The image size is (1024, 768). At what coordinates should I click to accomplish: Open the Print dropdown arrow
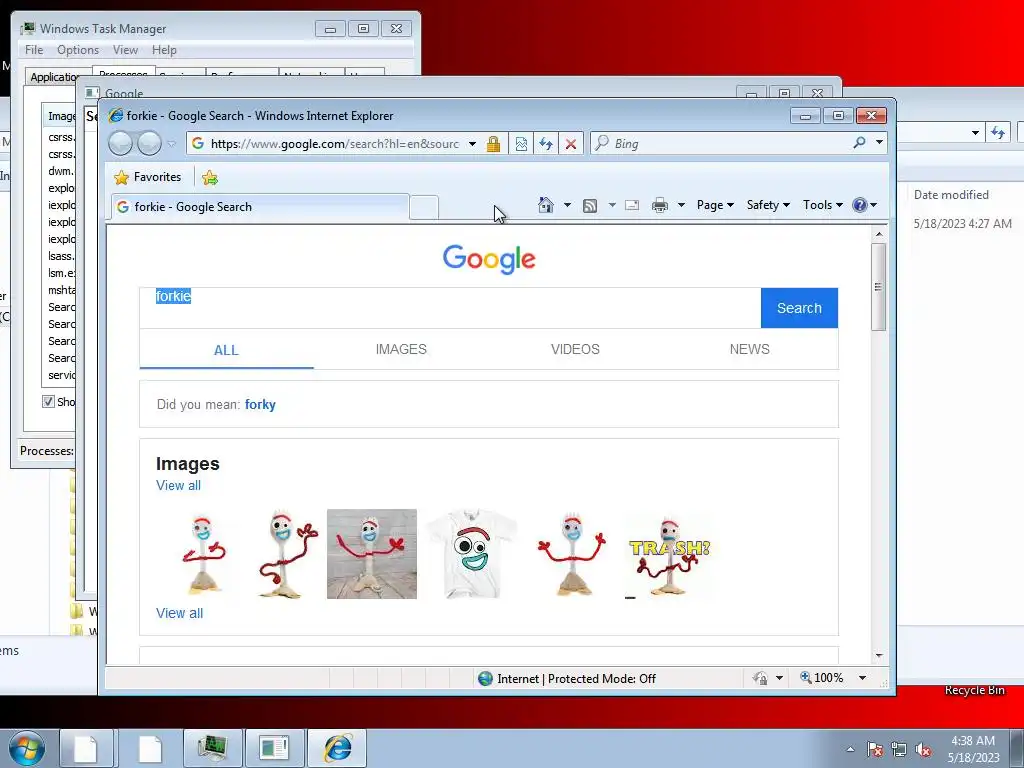pos(681,205)
